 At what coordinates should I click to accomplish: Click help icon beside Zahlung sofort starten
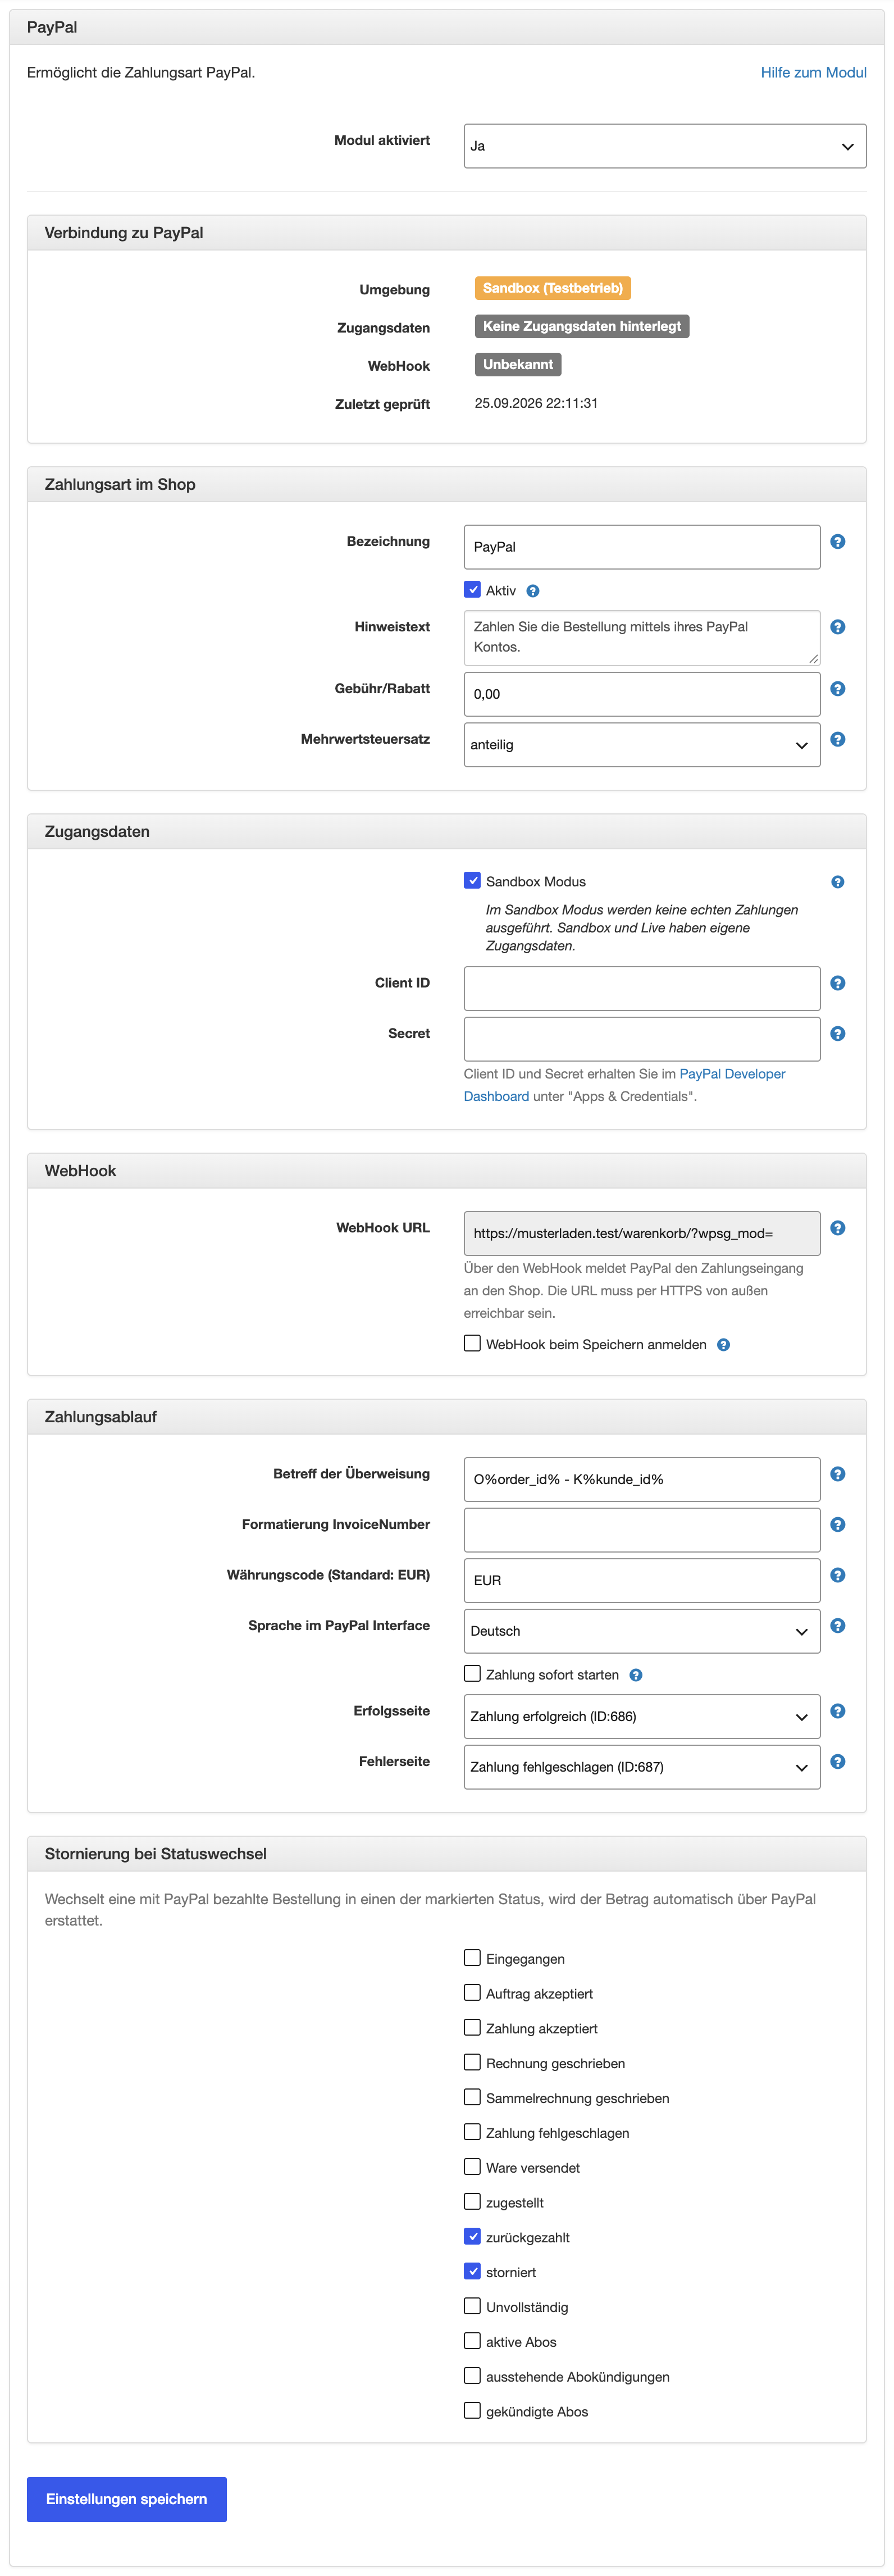pyautogui.click(x=636, y=1675)
